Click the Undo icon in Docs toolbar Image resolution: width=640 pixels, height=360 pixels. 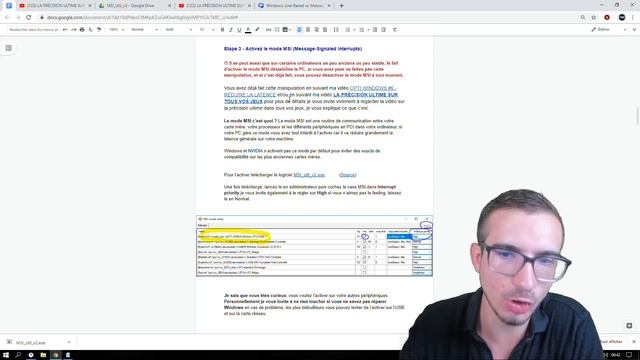click(65, 30)
